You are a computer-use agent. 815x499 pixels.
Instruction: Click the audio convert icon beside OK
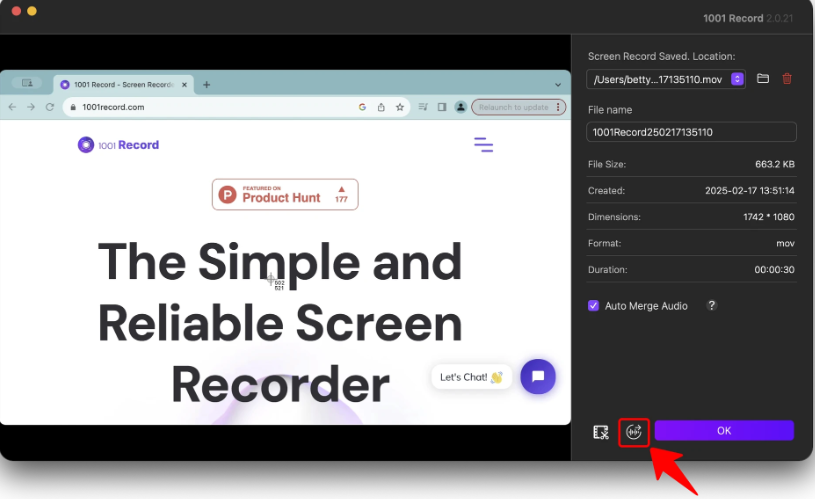(x=634, y=432)
